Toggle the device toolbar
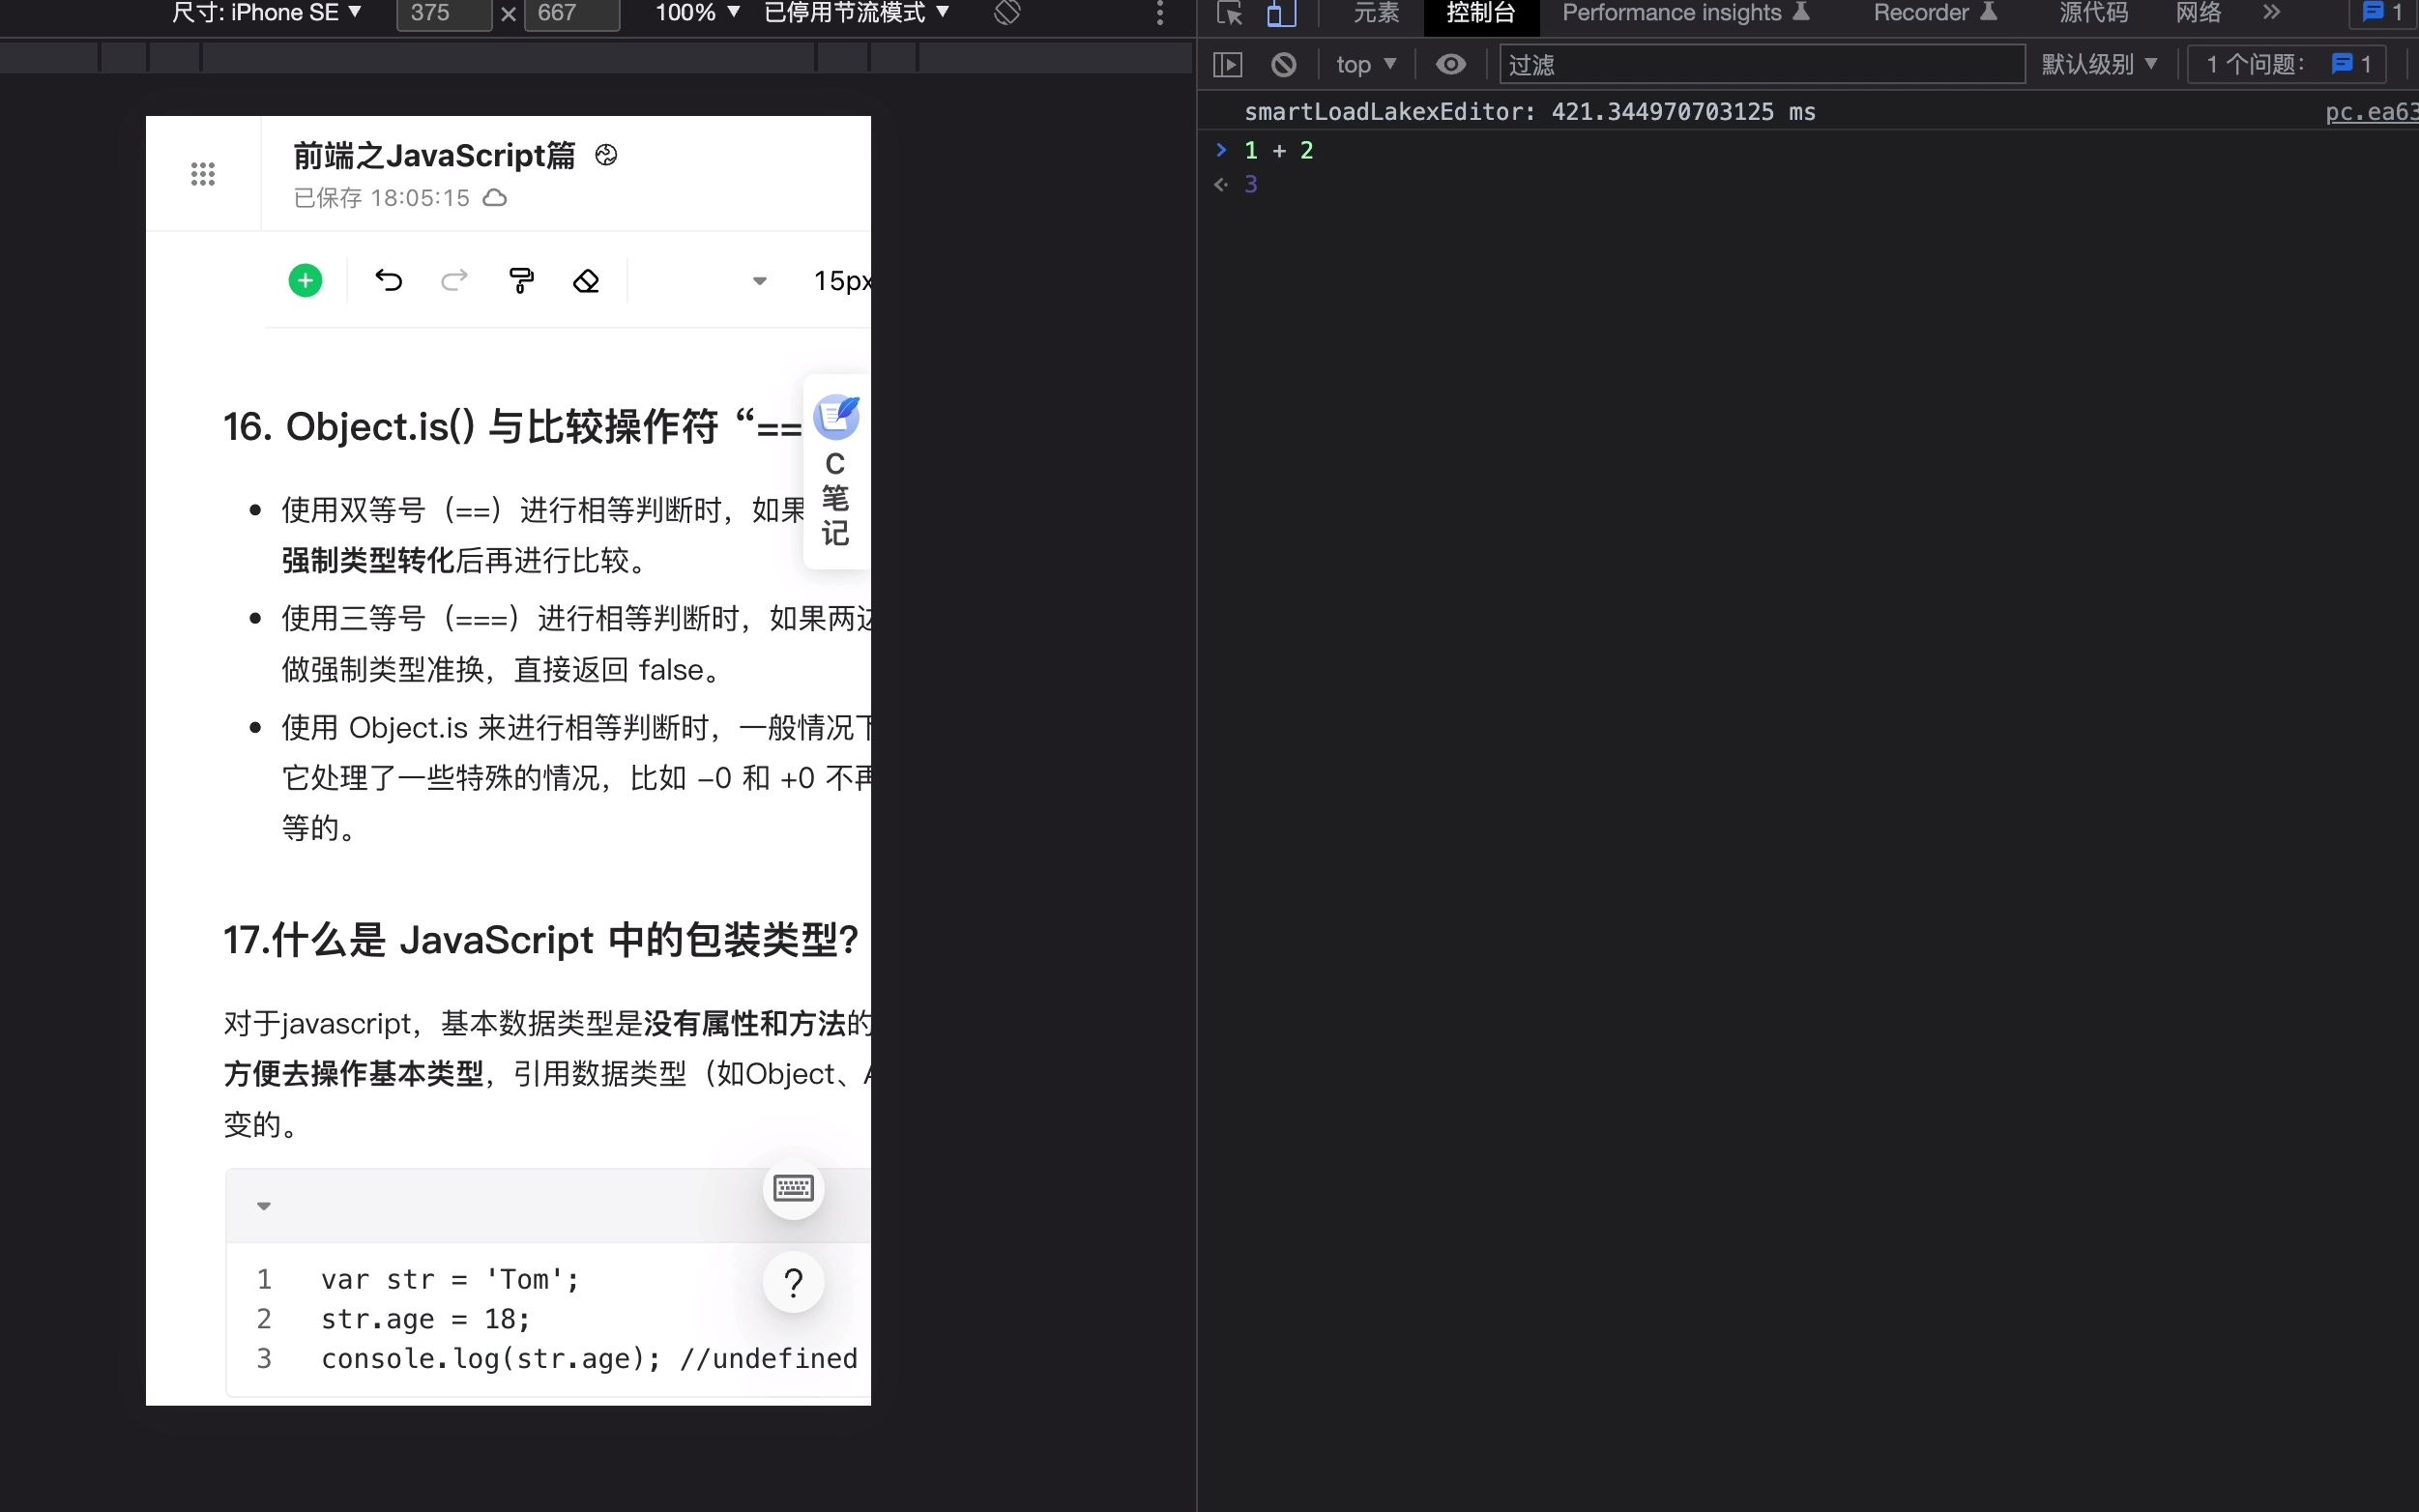The height and width of the screenshot is (1512, 2419). [1281, 14]
